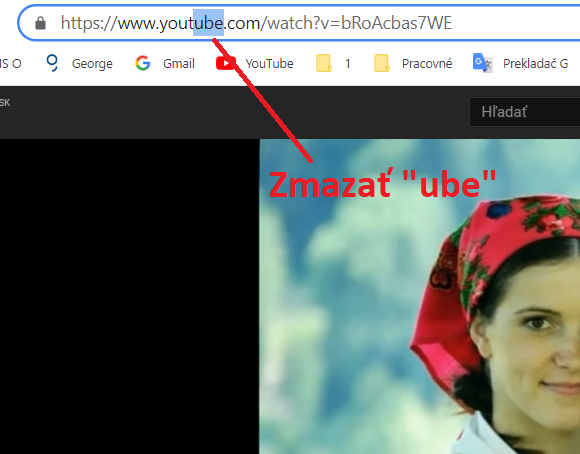Click the bookmark labeled 1
Image resolution: width=580 pixels, height=454 pixels.
[x=347, y=64]
